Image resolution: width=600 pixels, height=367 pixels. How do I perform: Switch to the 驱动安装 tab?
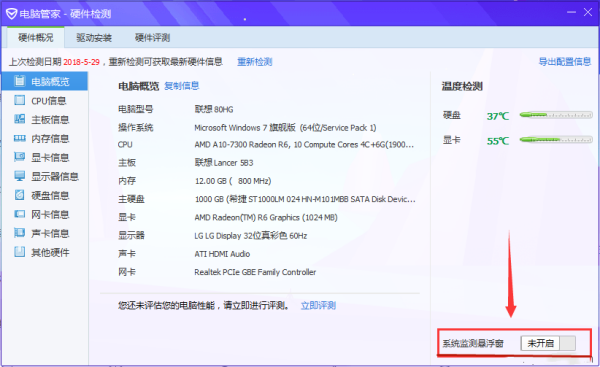(94, 38)
